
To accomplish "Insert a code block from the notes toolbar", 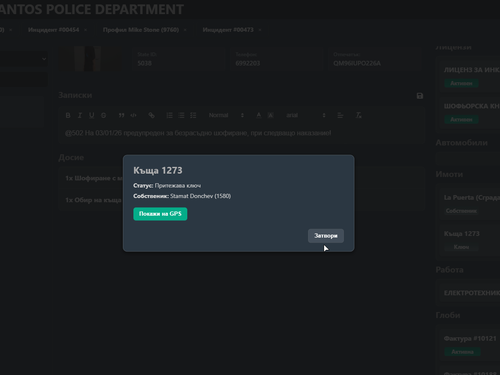I will [x=133, y=115].
